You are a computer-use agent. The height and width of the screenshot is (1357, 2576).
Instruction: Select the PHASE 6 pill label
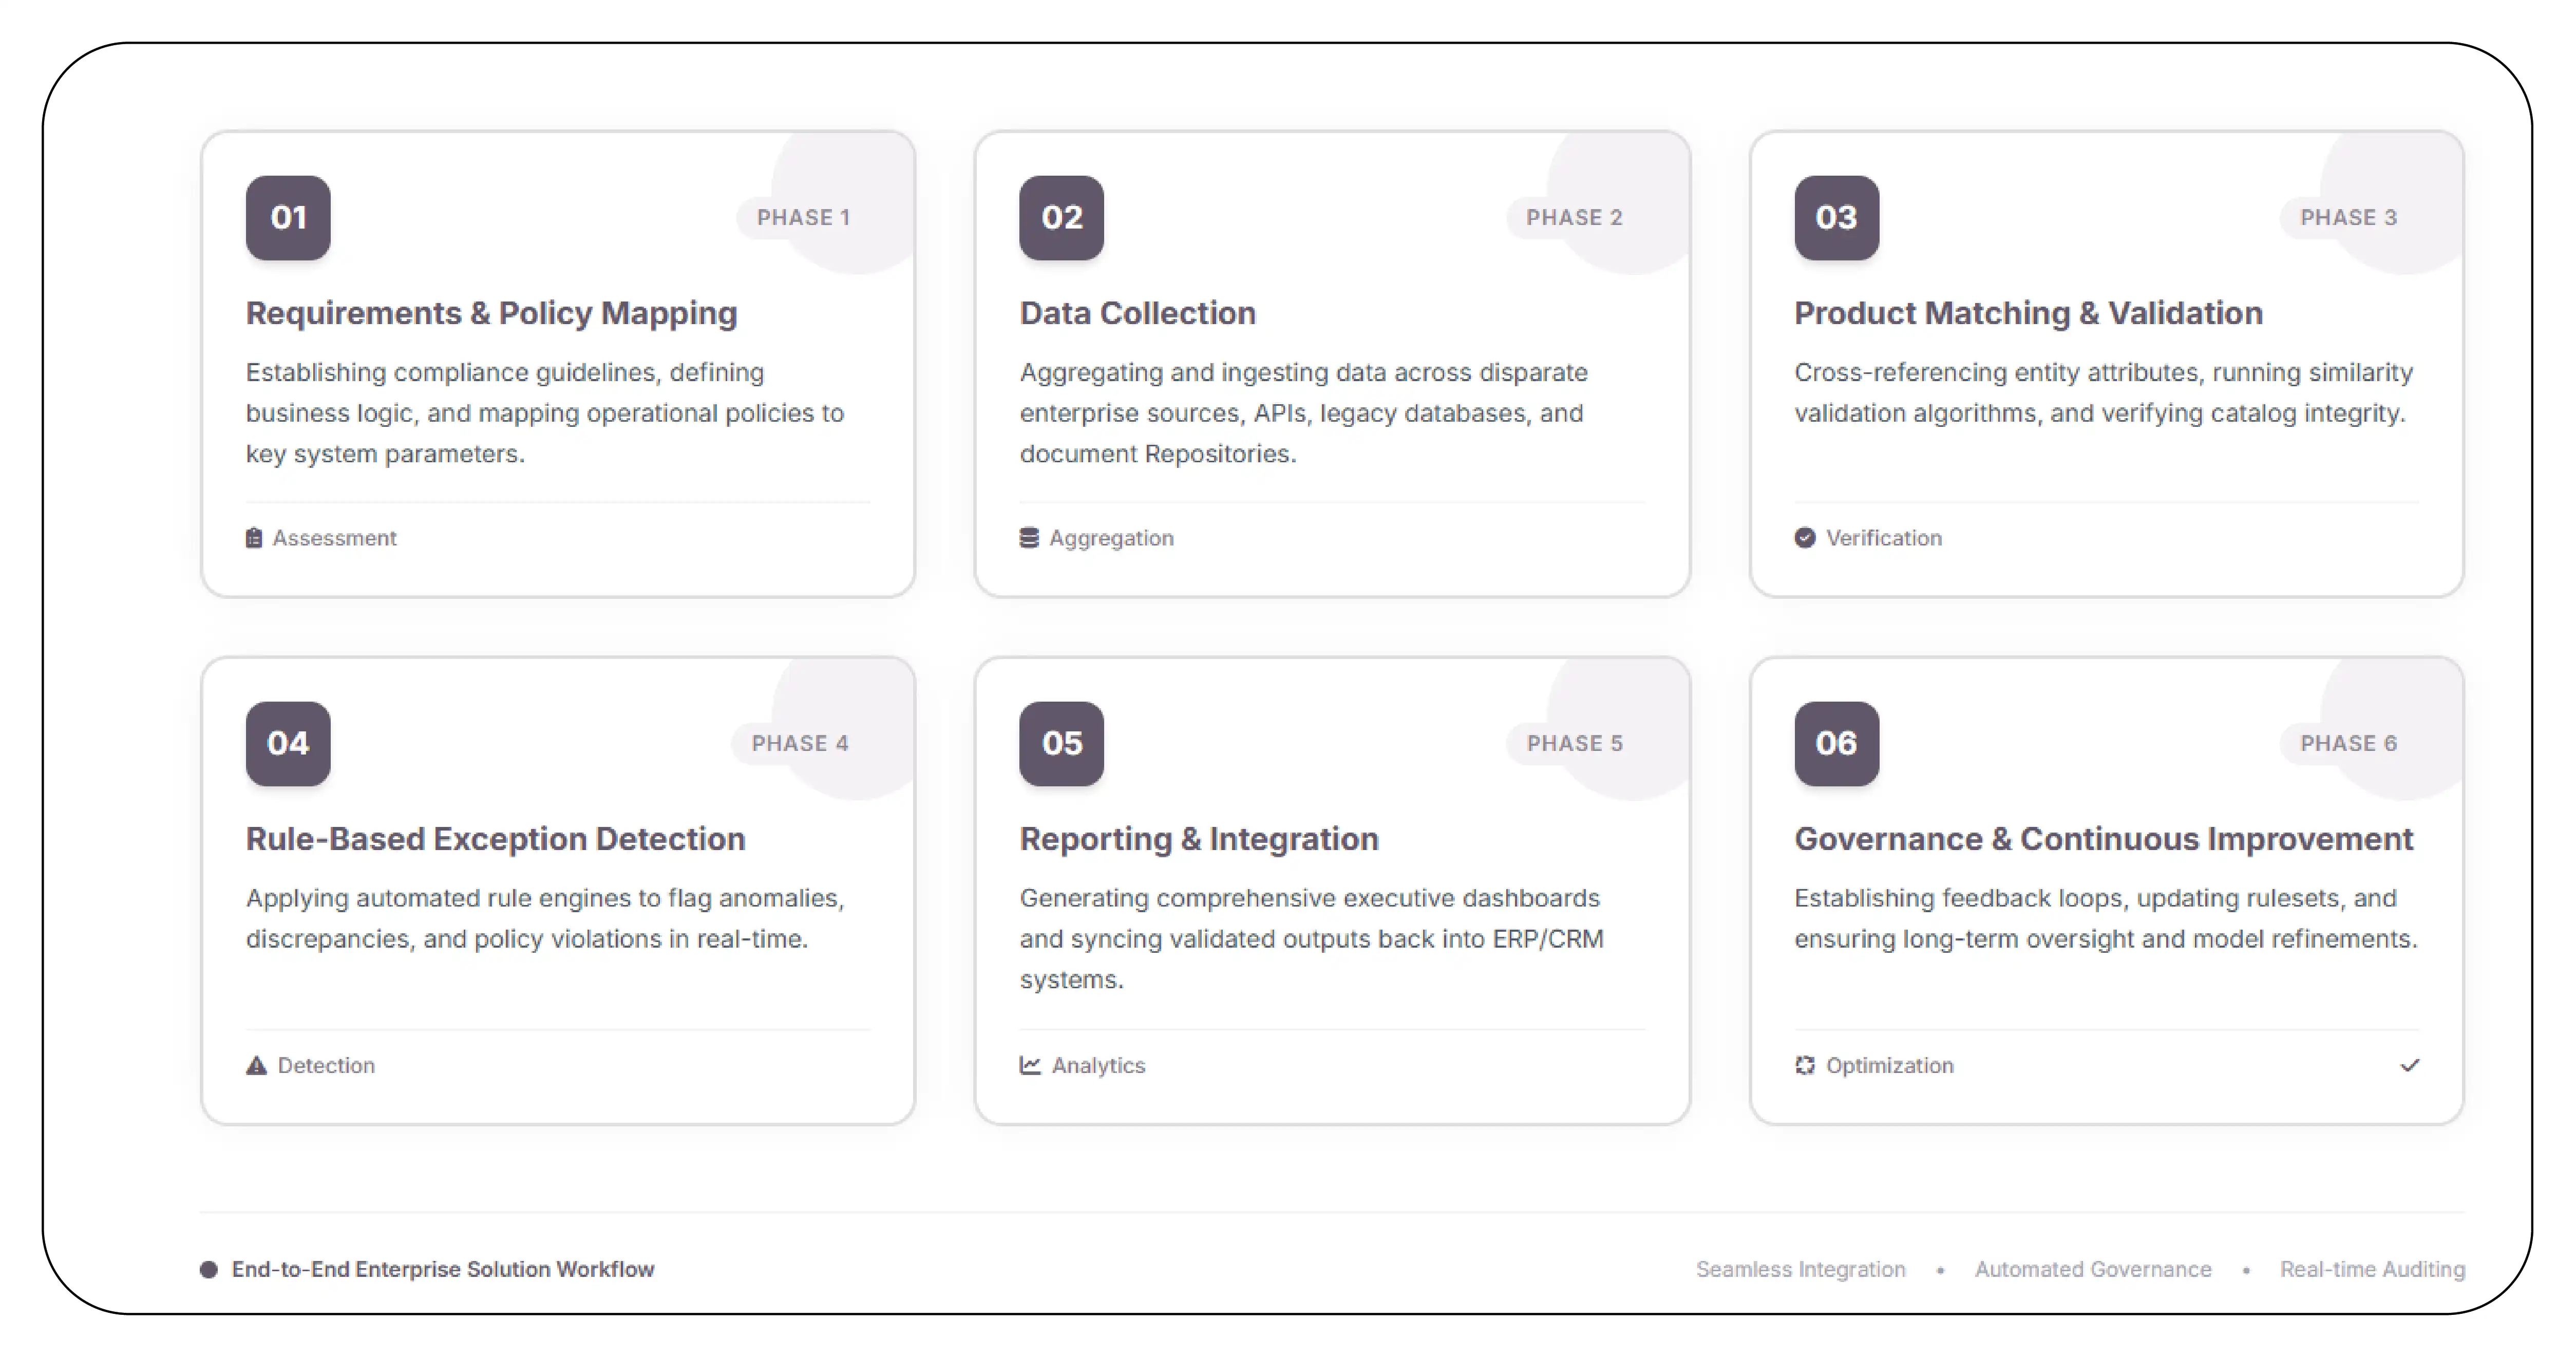coord(2349,744)
